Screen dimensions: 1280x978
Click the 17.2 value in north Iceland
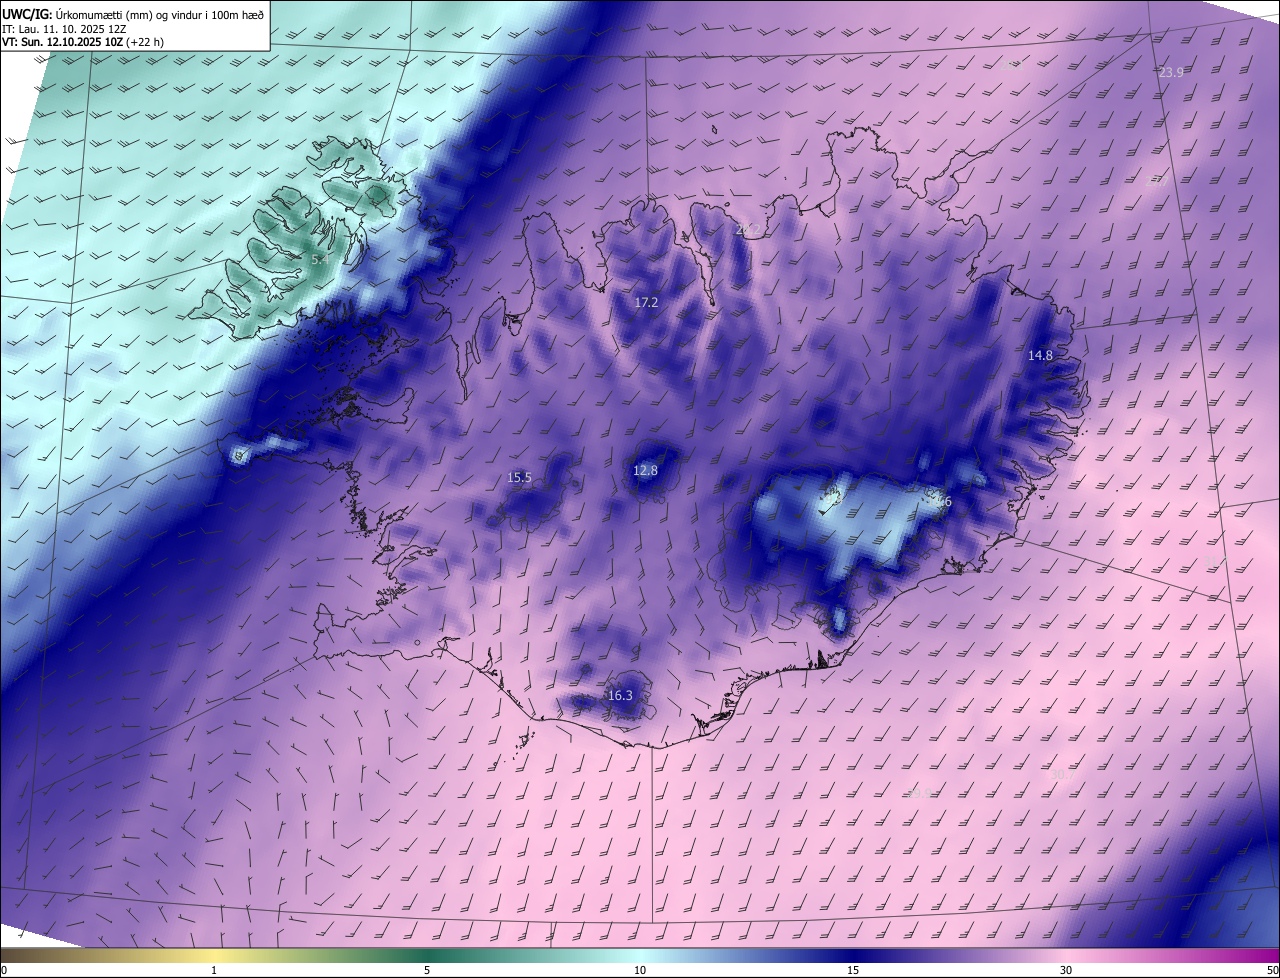click(647, 302)
